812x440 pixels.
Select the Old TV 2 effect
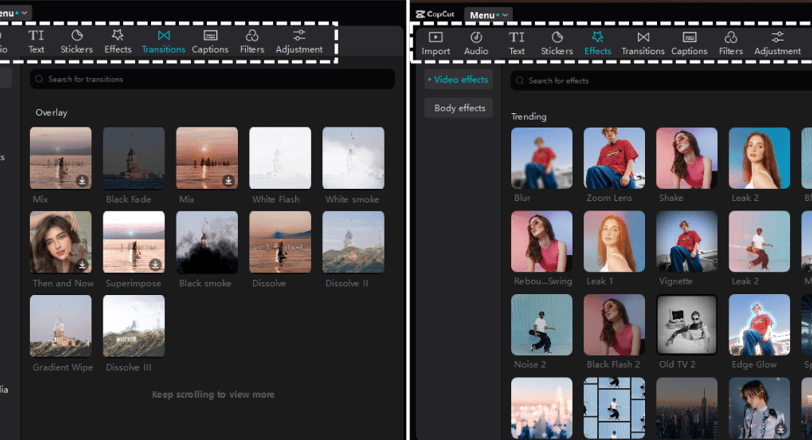click(687, 325)
